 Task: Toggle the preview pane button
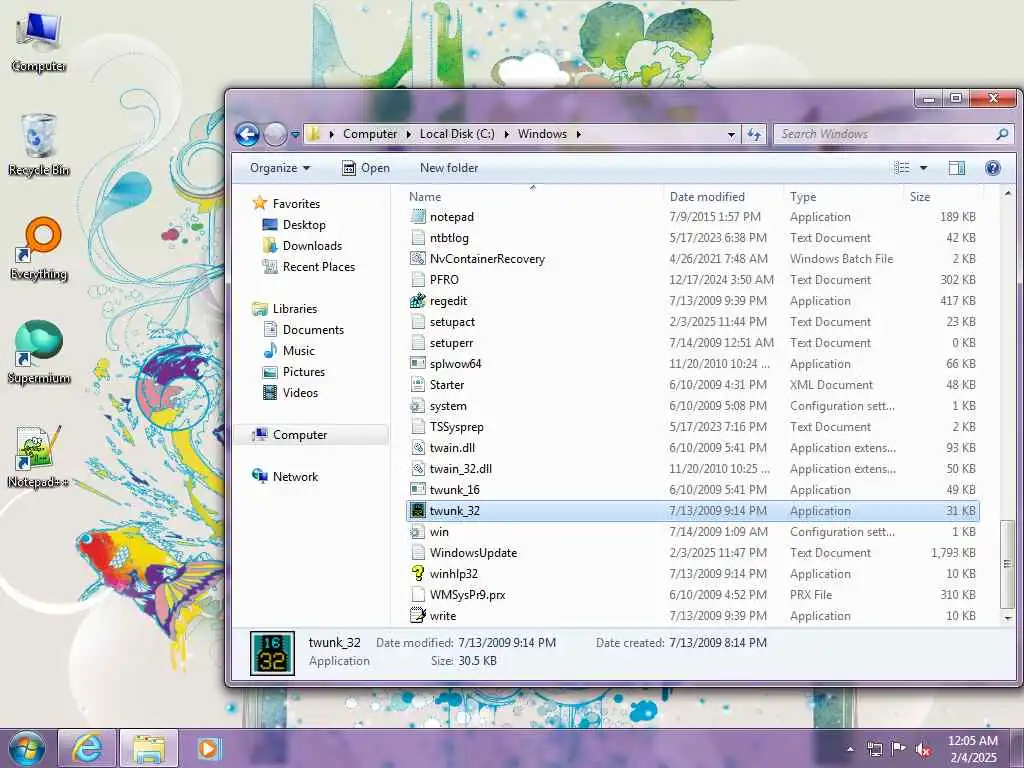point(957,168)
